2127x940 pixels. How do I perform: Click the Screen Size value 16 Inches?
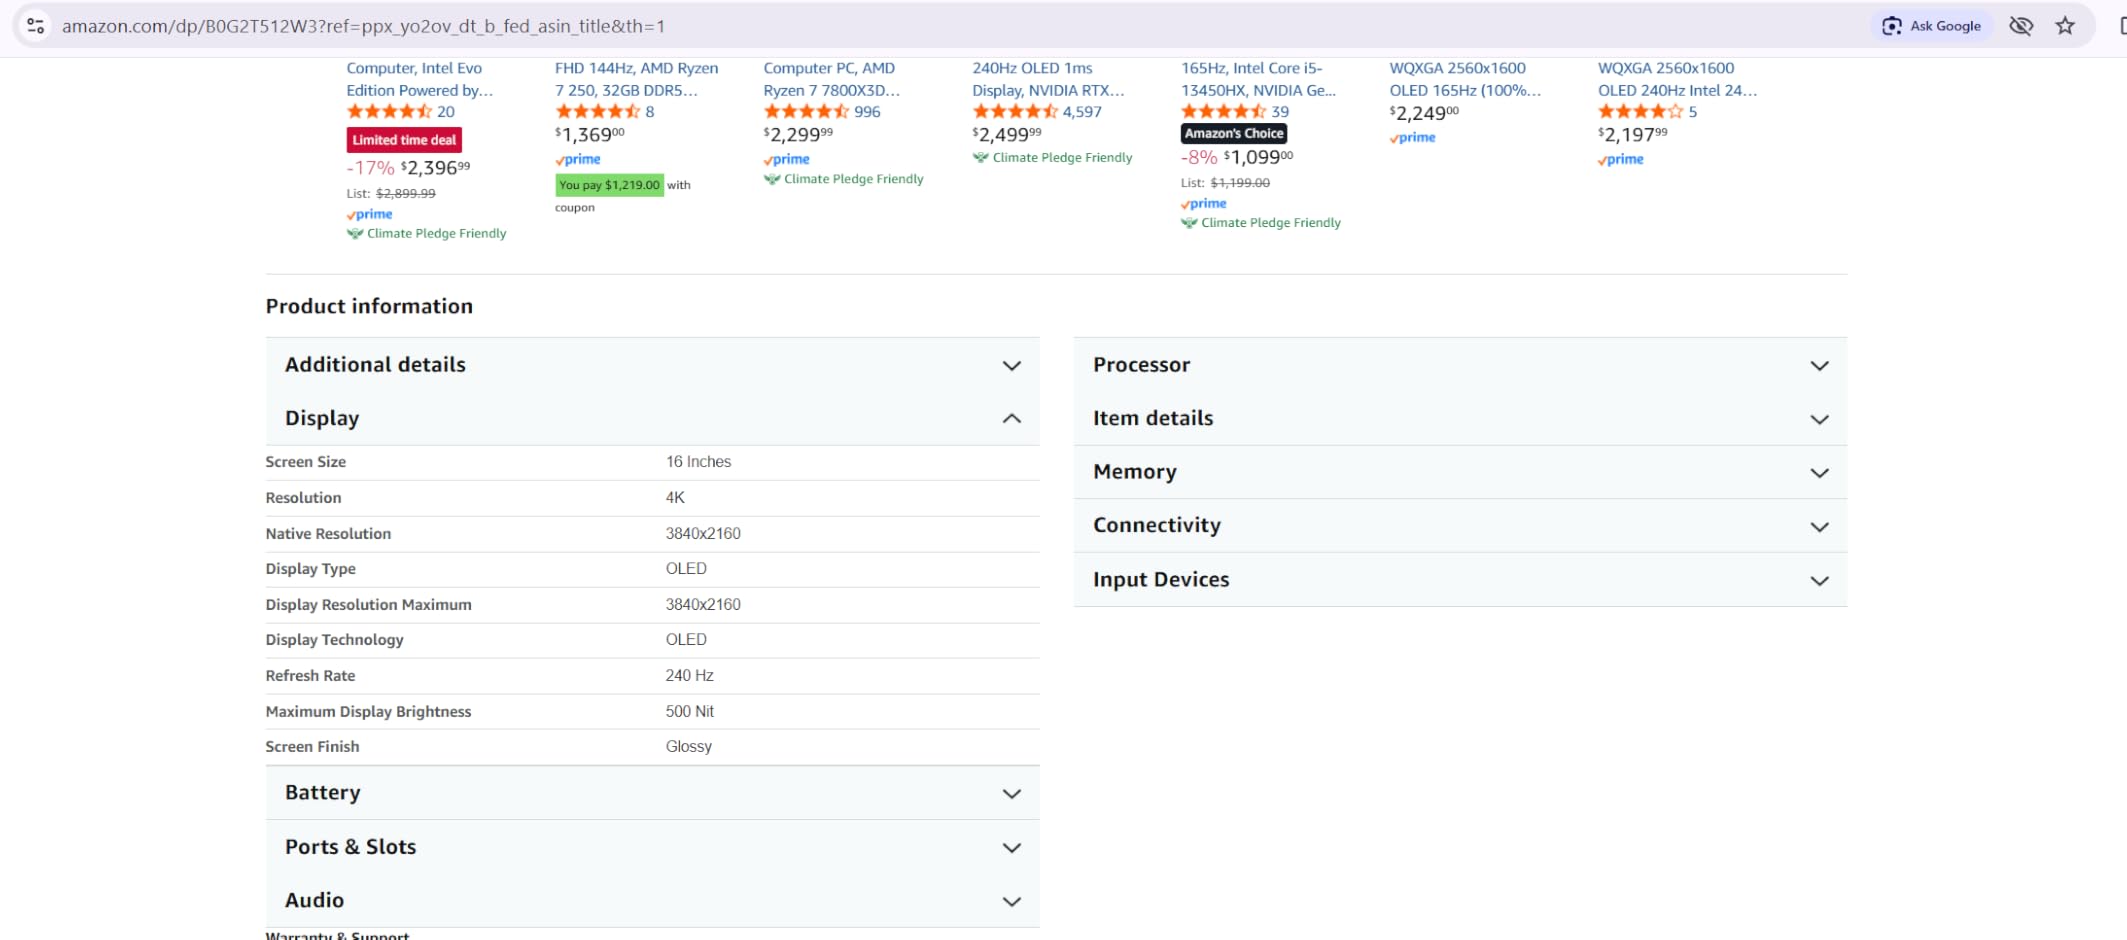pyautogui.click(x=698, y=462)
